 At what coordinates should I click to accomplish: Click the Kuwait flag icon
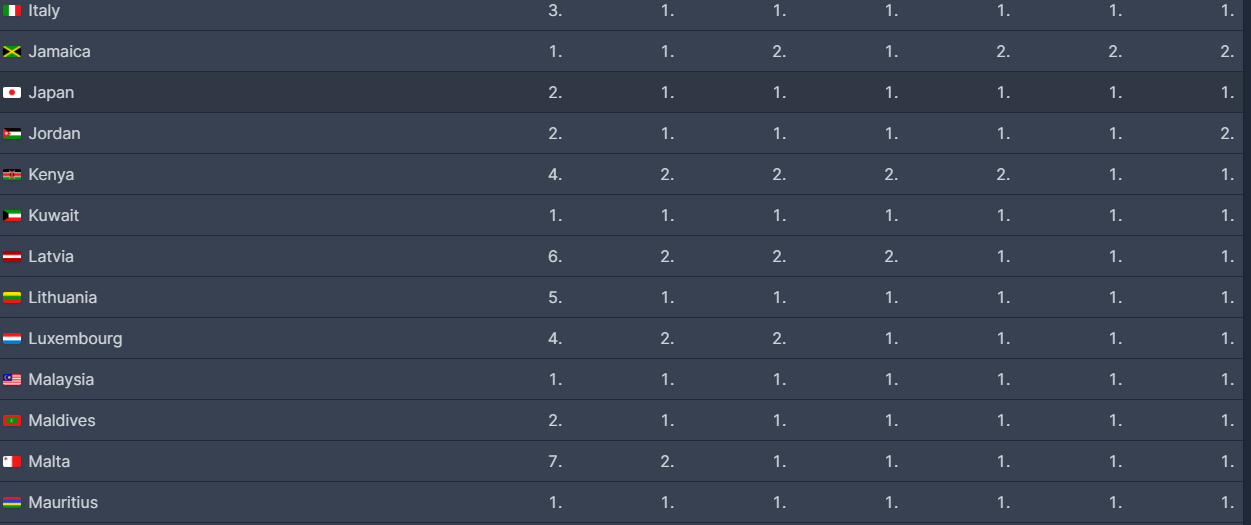(x=12, y=216)
